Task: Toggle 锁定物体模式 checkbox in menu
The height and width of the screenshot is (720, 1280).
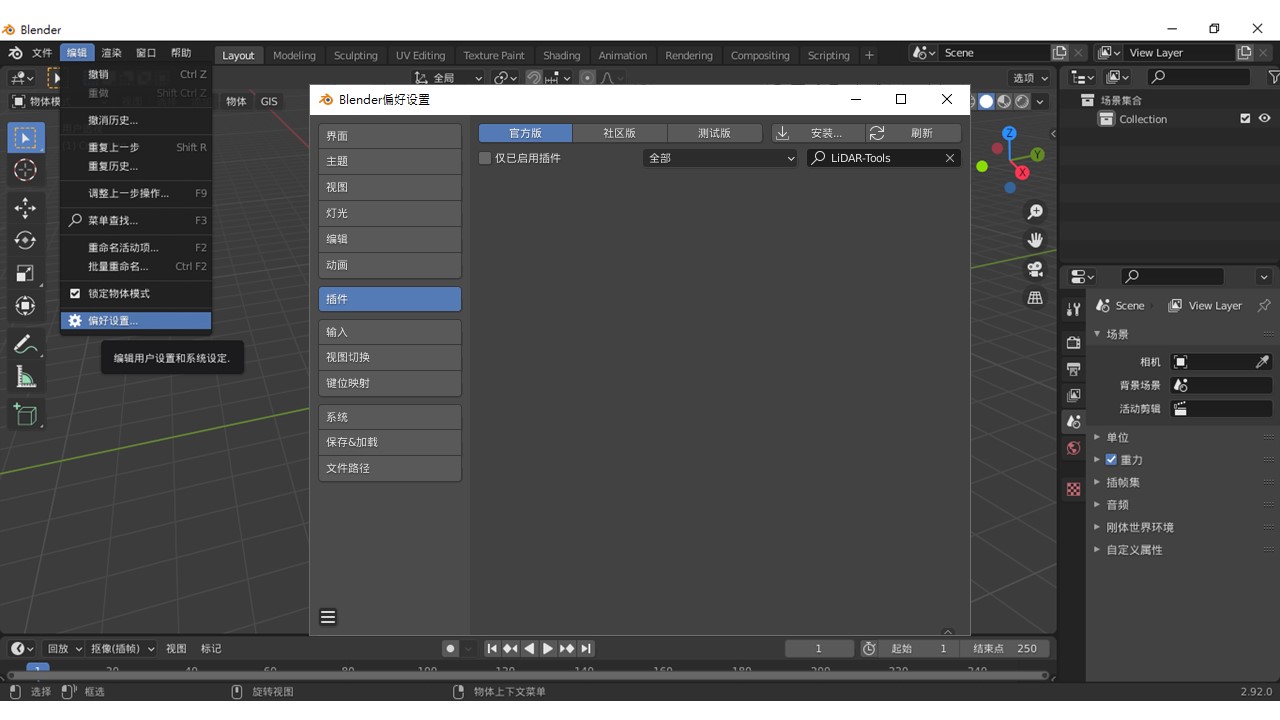Action: (x=75, y=294)
